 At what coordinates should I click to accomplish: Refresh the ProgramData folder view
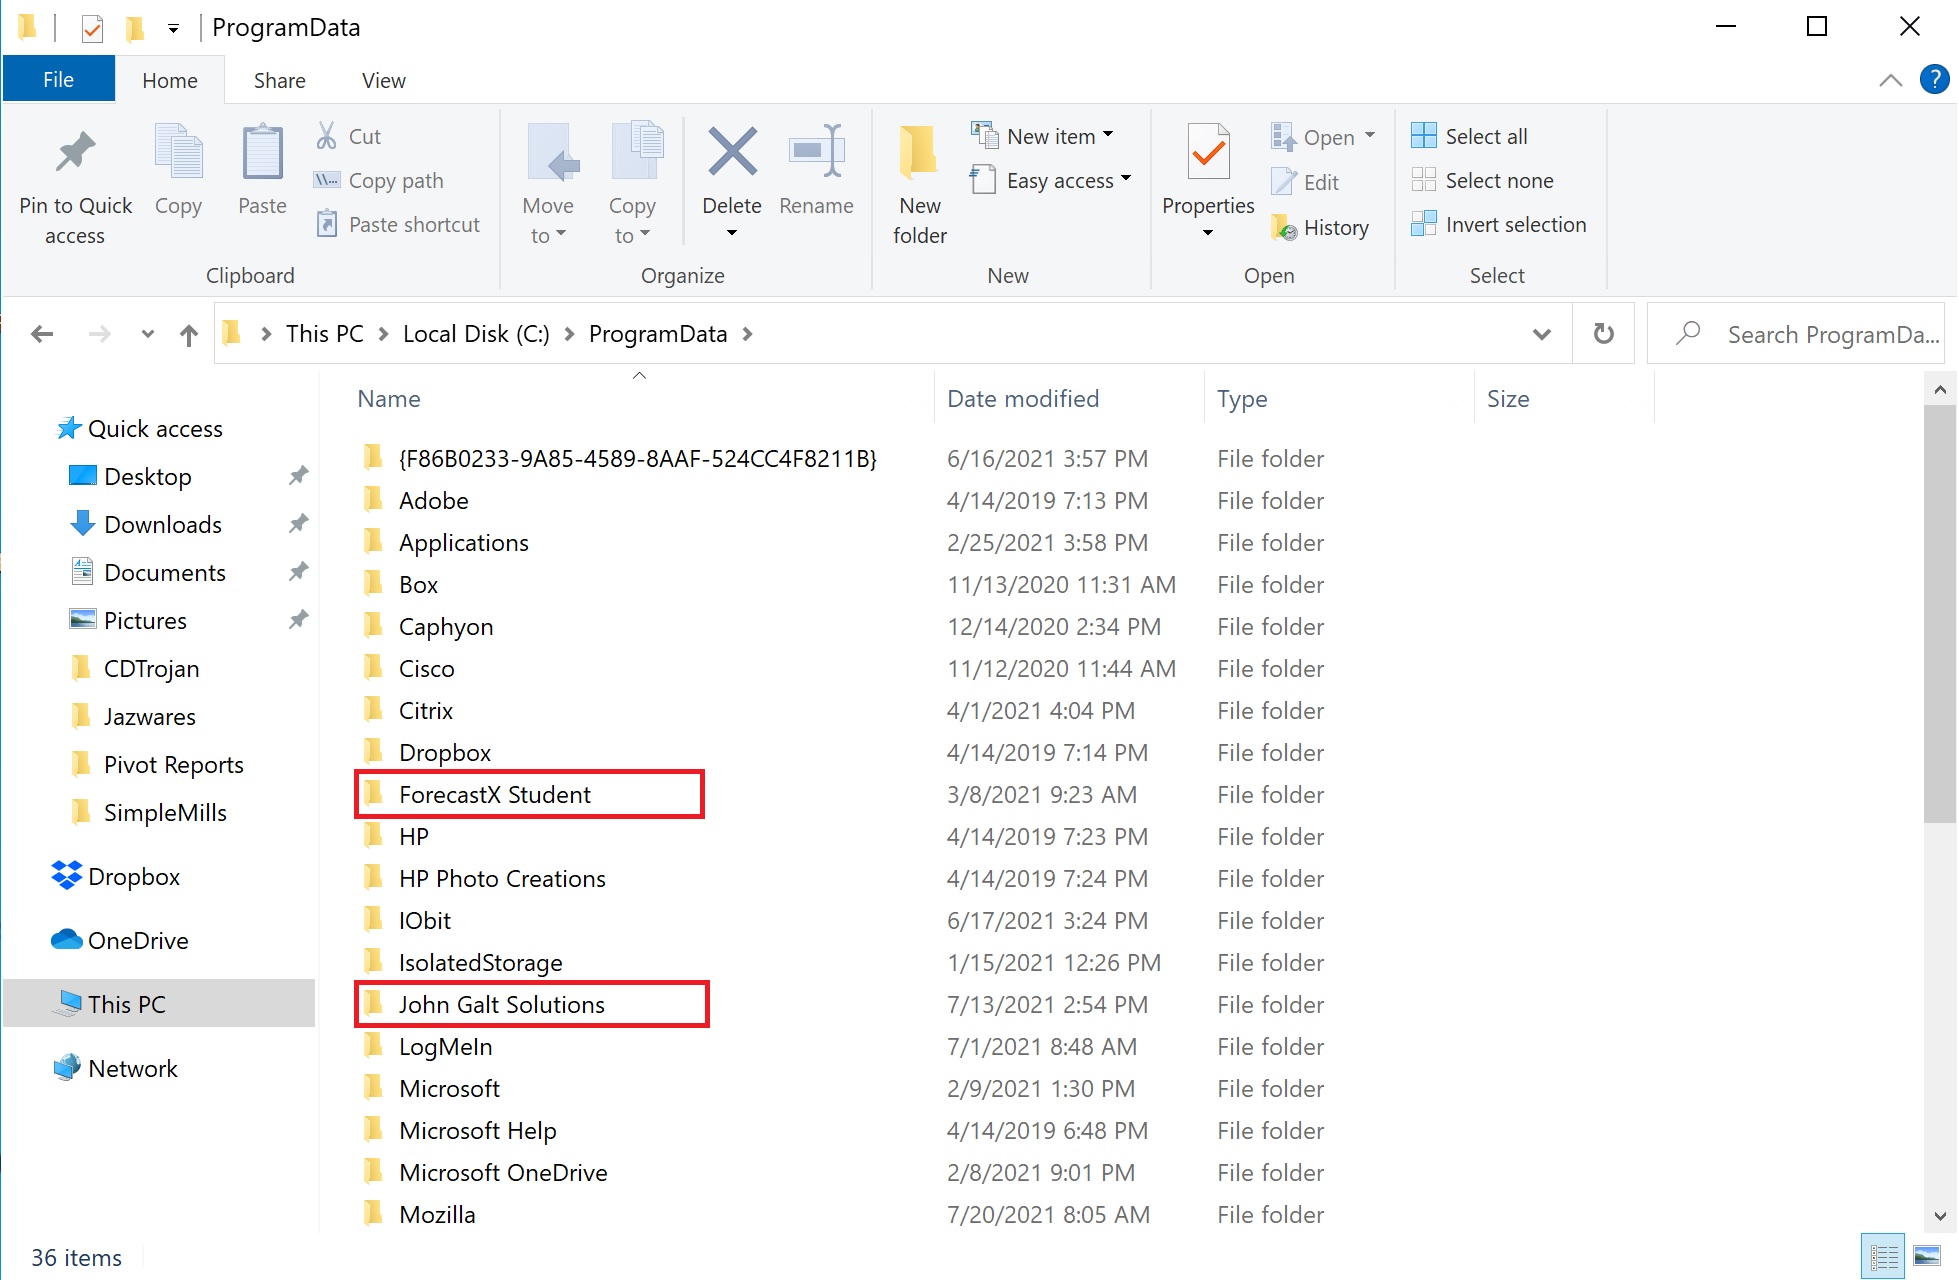pyautogui.click(x=1603, y=333)
